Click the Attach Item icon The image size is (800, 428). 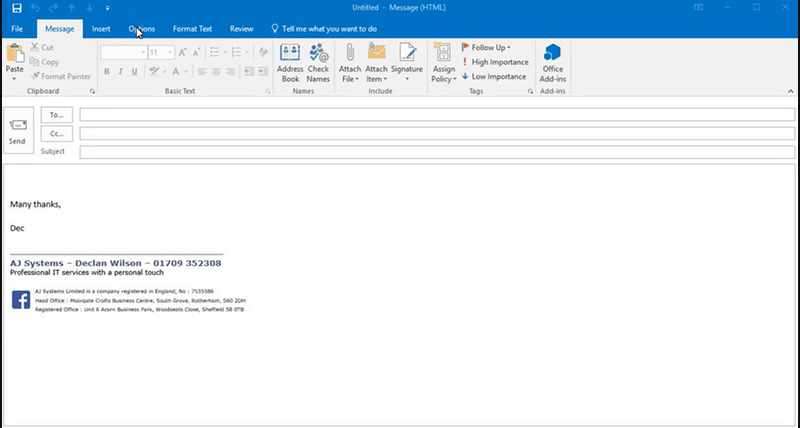tap(376, 62)
